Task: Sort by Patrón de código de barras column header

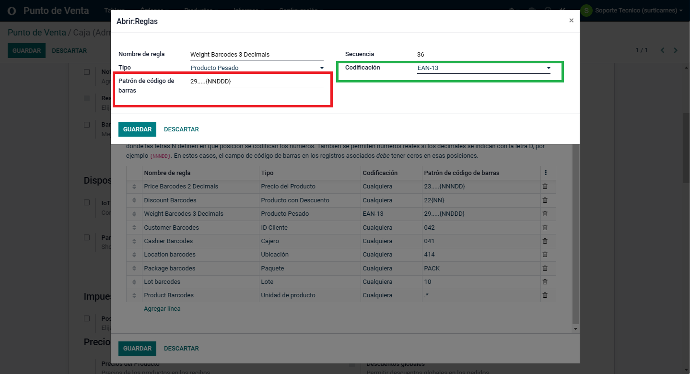Action: pyautogui.click(x=461, y=173)
